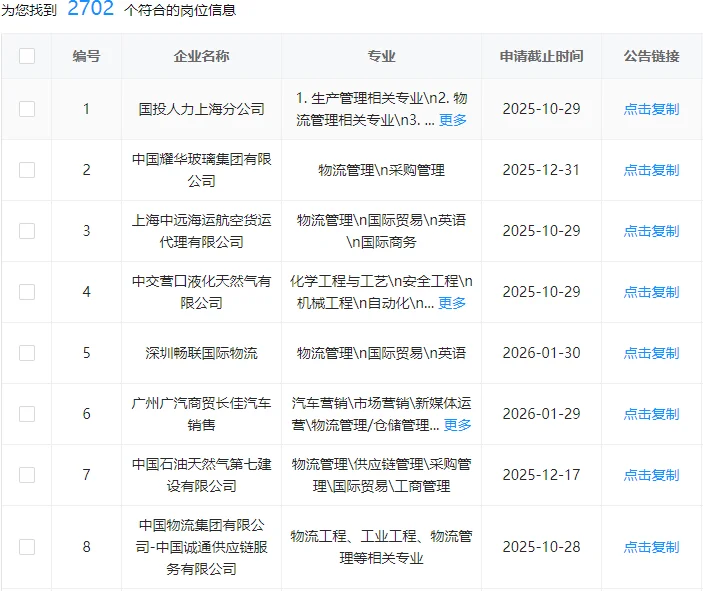Click the 公告链接 column header
The height and width of the screenshot is (591, 703).
pyautogui.click(x=651, y=56)
